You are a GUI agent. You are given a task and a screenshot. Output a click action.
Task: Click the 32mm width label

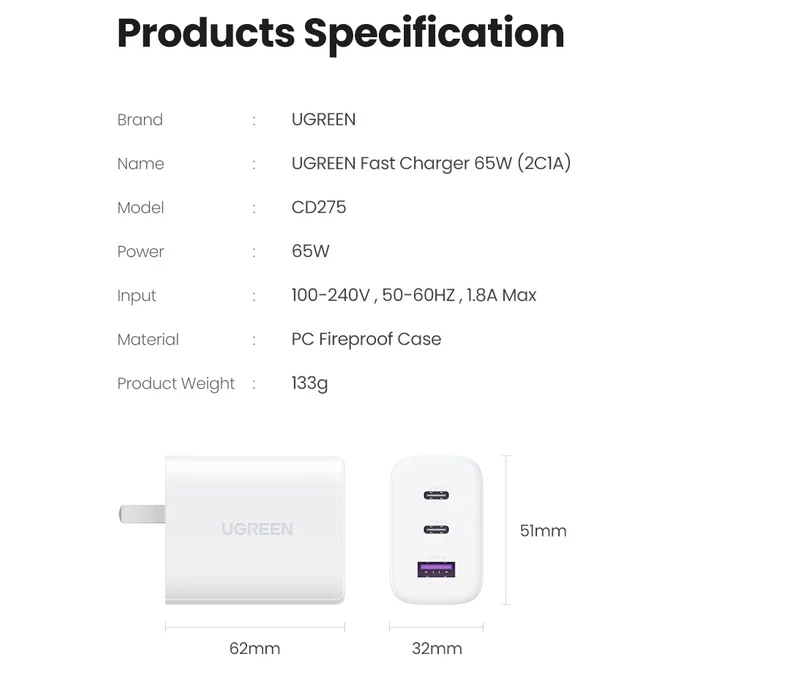click(437, 648)
